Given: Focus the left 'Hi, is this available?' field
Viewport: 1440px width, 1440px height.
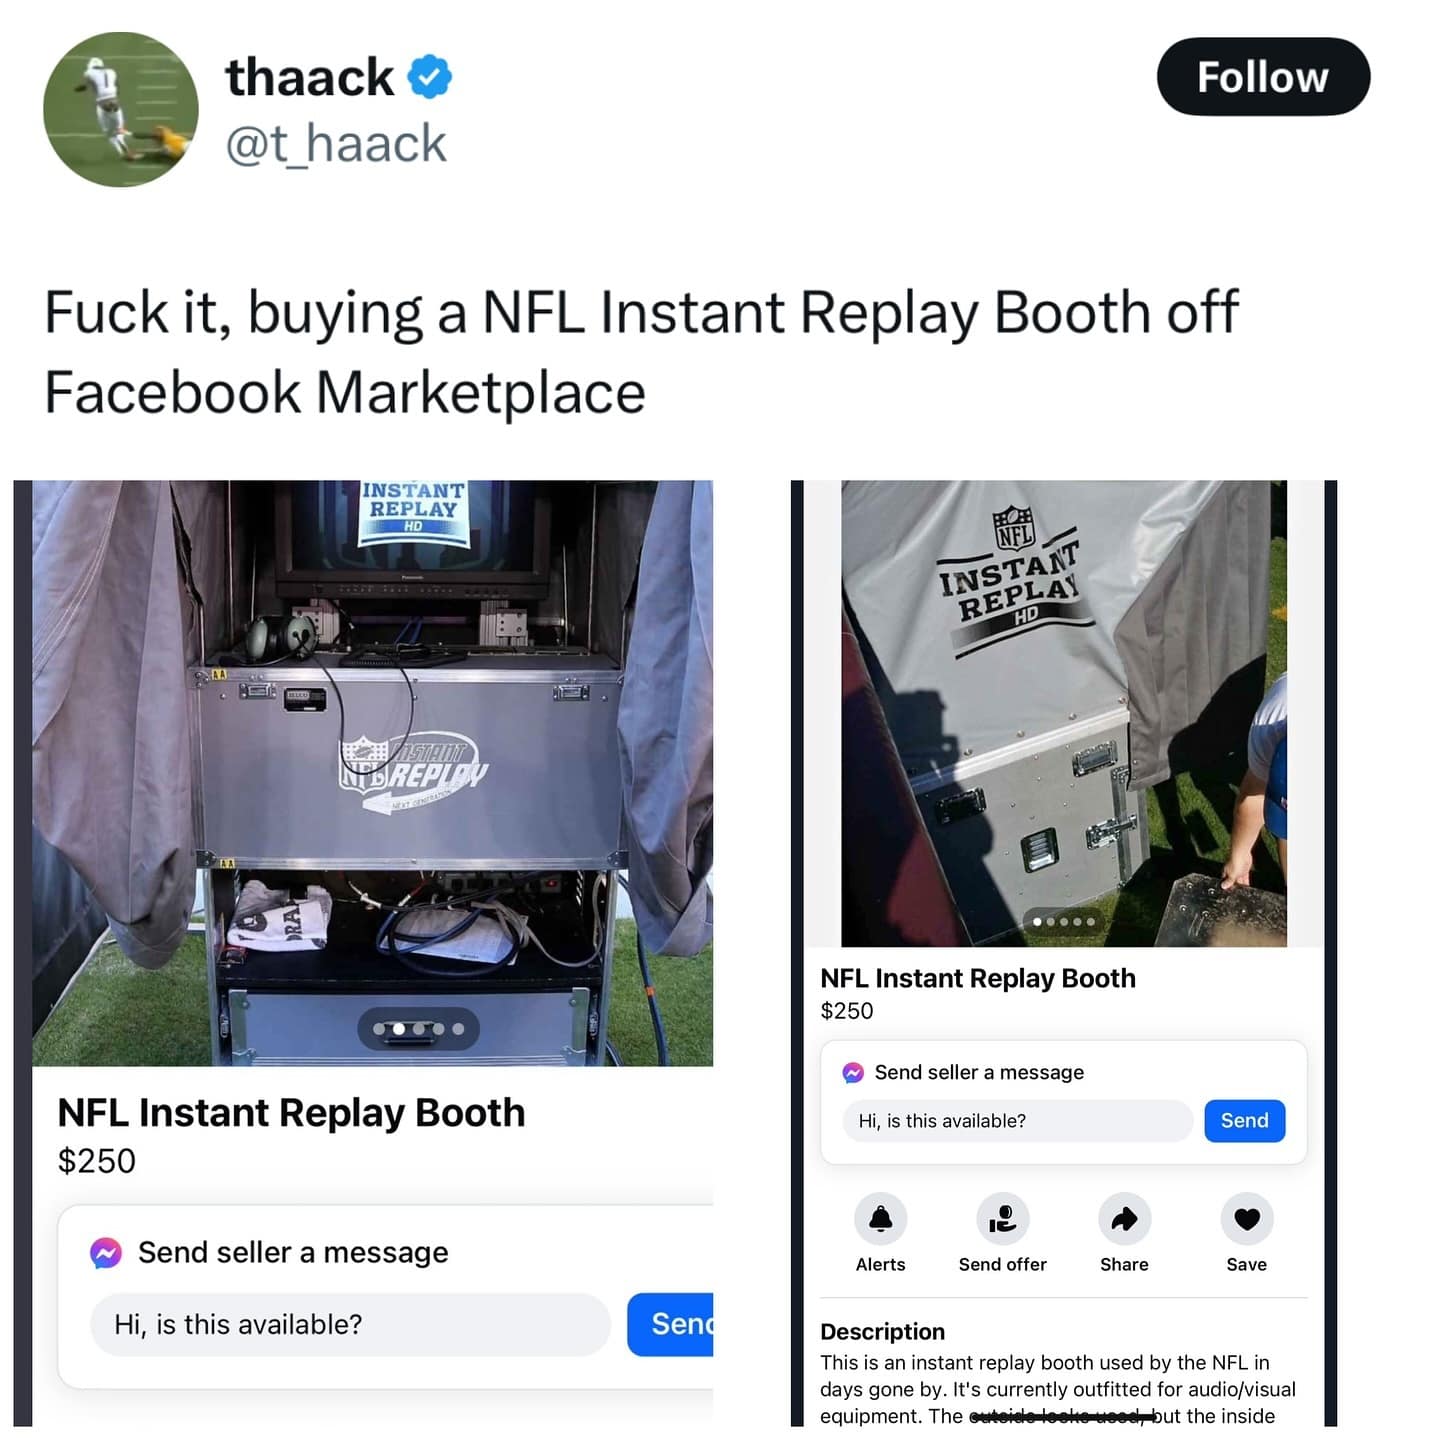Looking at the screenshot, I should click(350, 1324).
